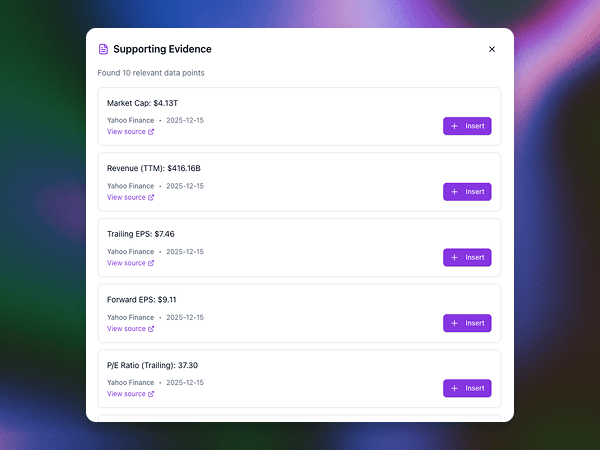Close the Supporting Evidence dialog
Image resolution: width=600 pixels, height=450 pixels.
pos(491,49)
